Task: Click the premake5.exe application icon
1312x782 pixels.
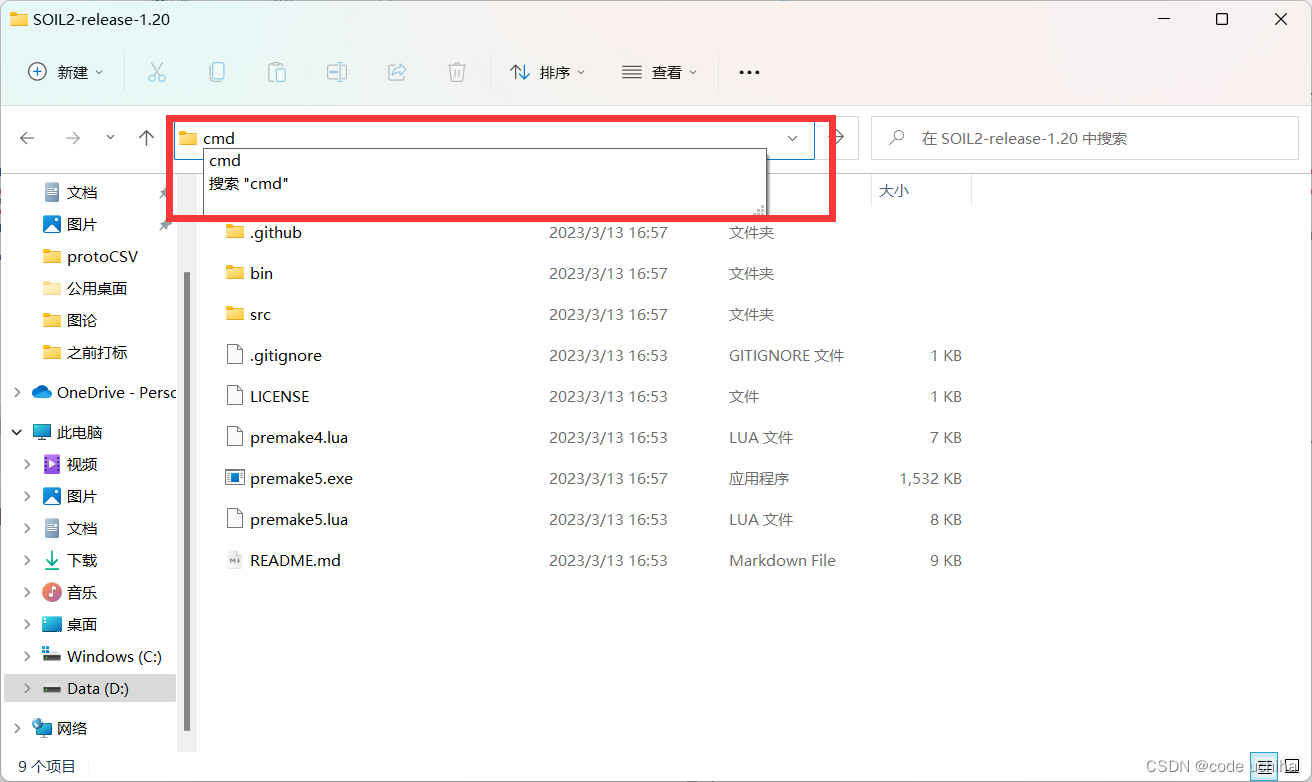Action: click(x=235, y=478)
